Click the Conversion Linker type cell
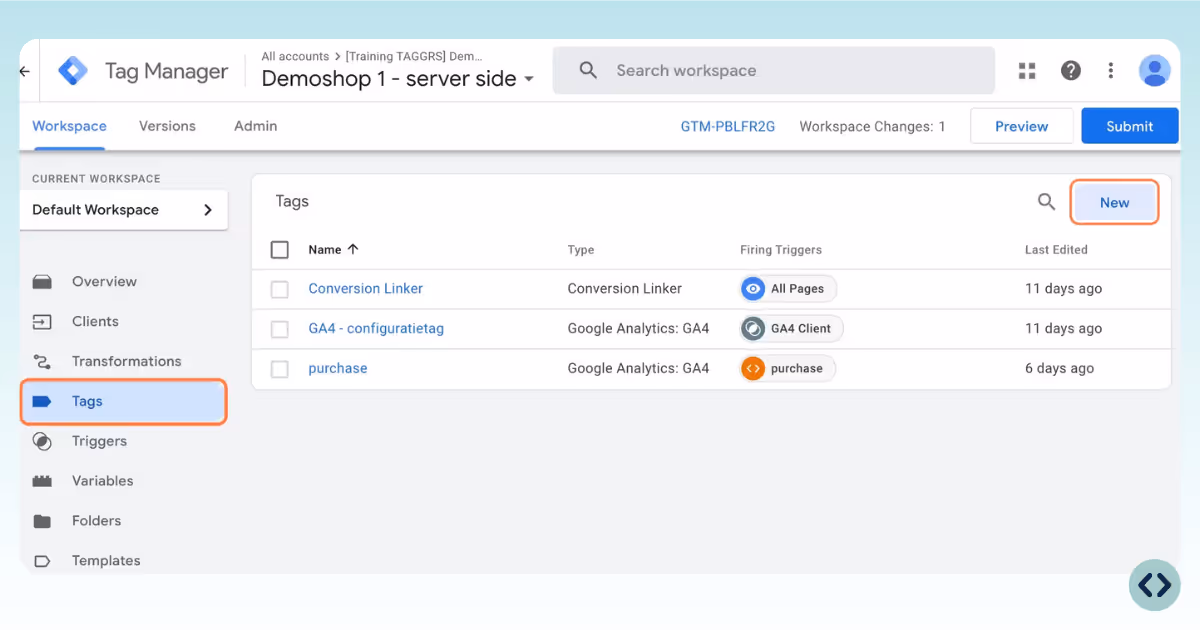This screenshot has height=630, width=1200. pyautogui.click(x=625, y=289)
